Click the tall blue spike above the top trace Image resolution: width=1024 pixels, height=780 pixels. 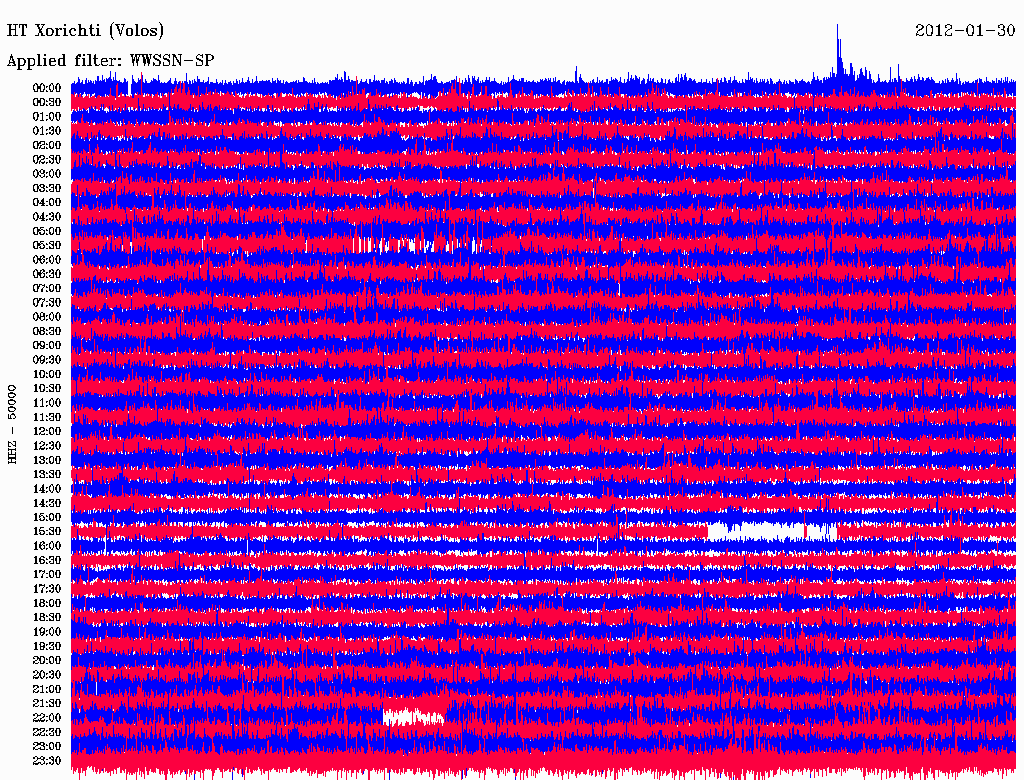pos(838,50)
